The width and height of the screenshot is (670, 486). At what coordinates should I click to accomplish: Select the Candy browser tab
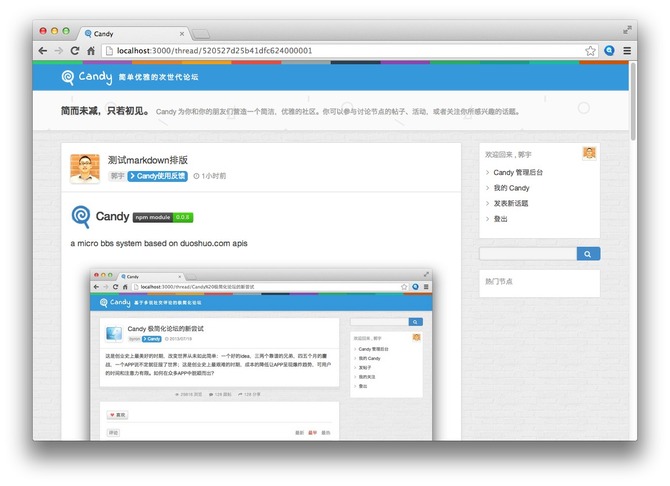click(132, 34)
